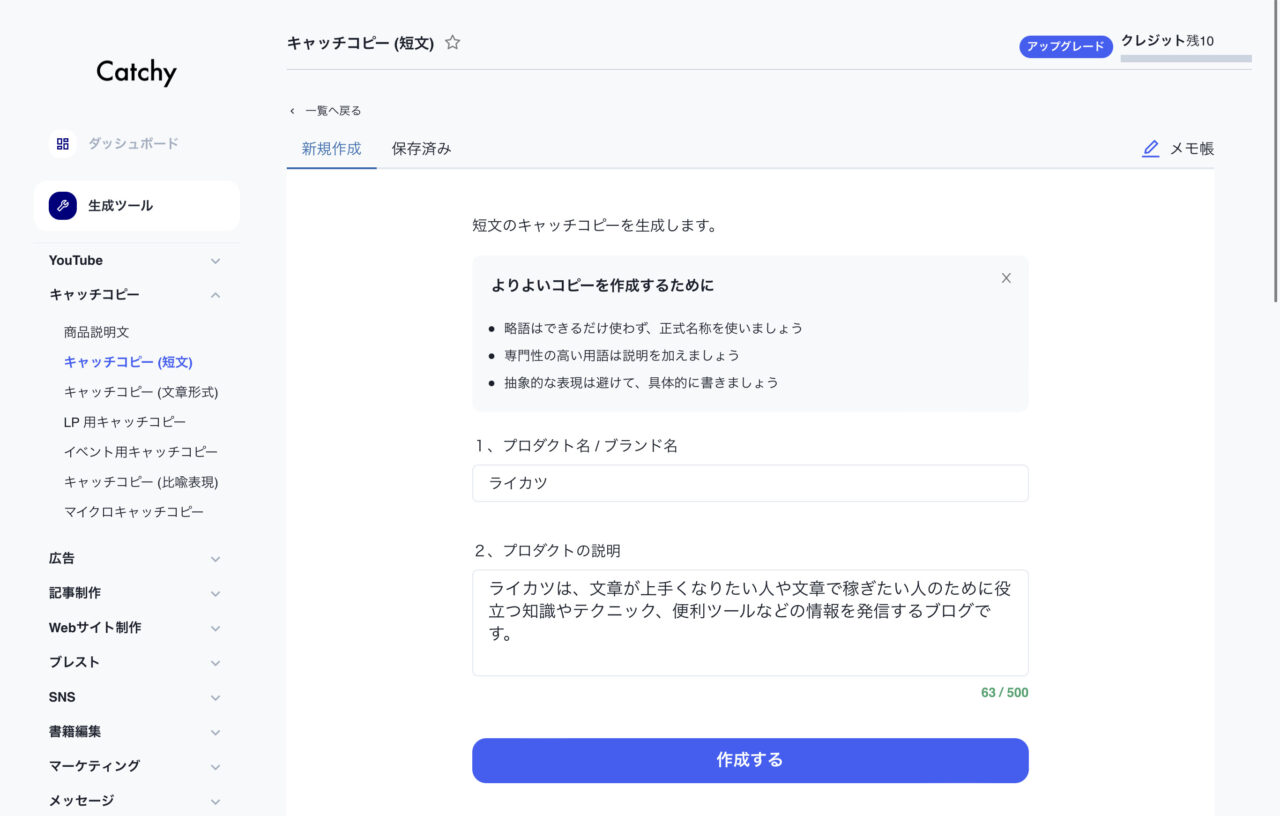Expand the 広告 category
This screenshot has width=1280, height=816.
pos(215,559)
